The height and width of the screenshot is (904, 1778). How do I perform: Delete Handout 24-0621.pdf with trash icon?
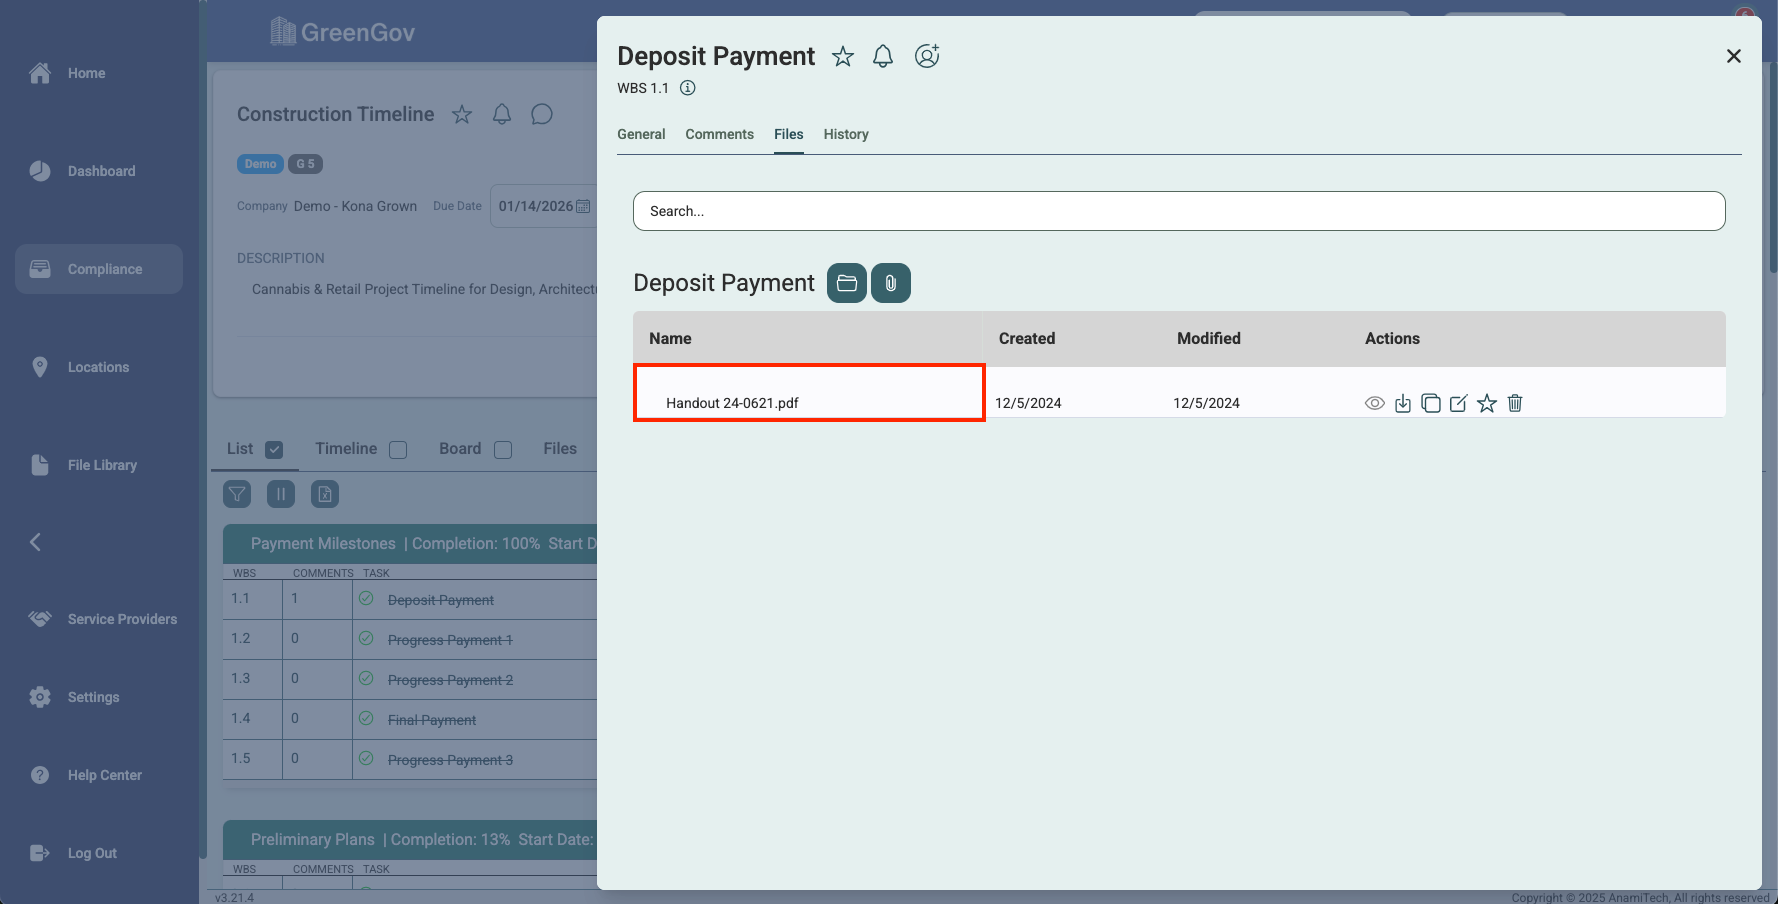tap(1515, 403)
